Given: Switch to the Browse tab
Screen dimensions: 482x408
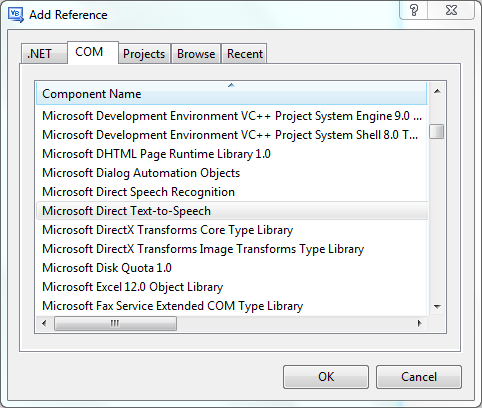Looking at the screenshot, I should click(196, 54).
